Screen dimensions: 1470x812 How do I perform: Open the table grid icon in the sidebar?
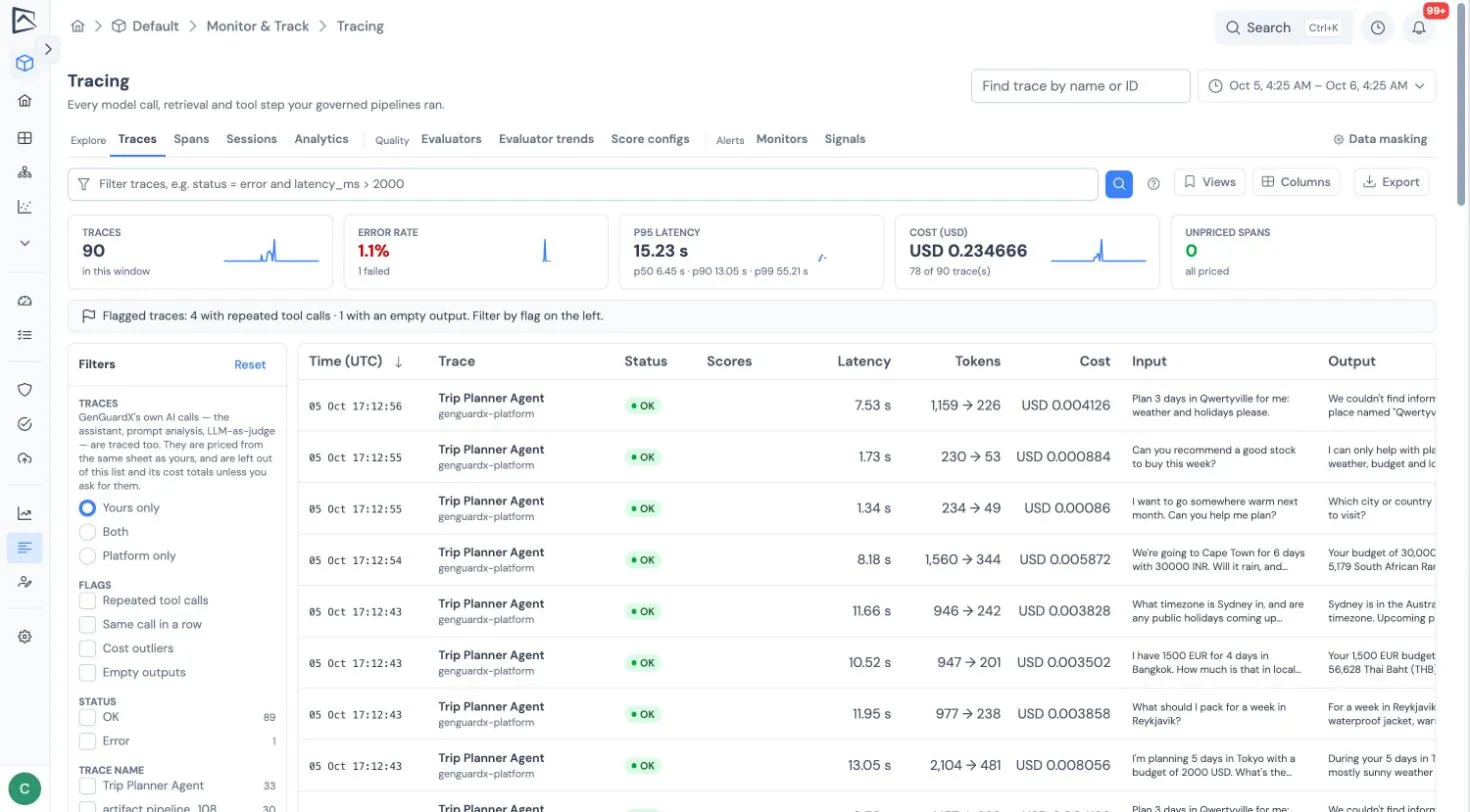coord(25,138)
